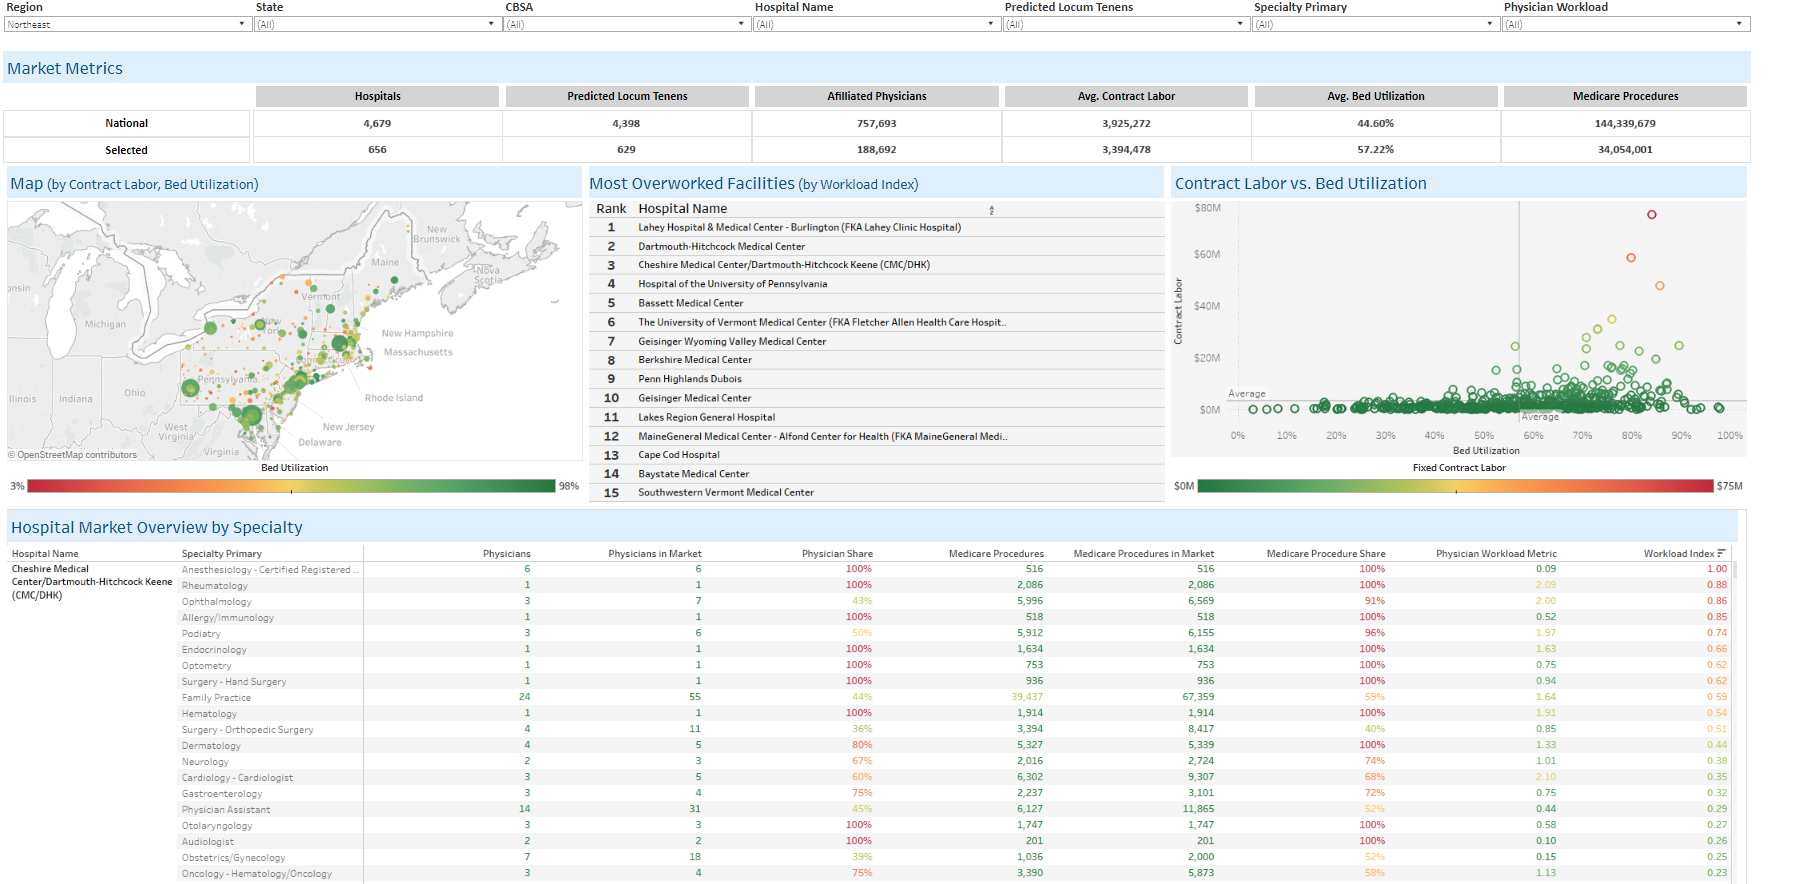Select the Avg. Bed Utilization column header

(1376, 96)
